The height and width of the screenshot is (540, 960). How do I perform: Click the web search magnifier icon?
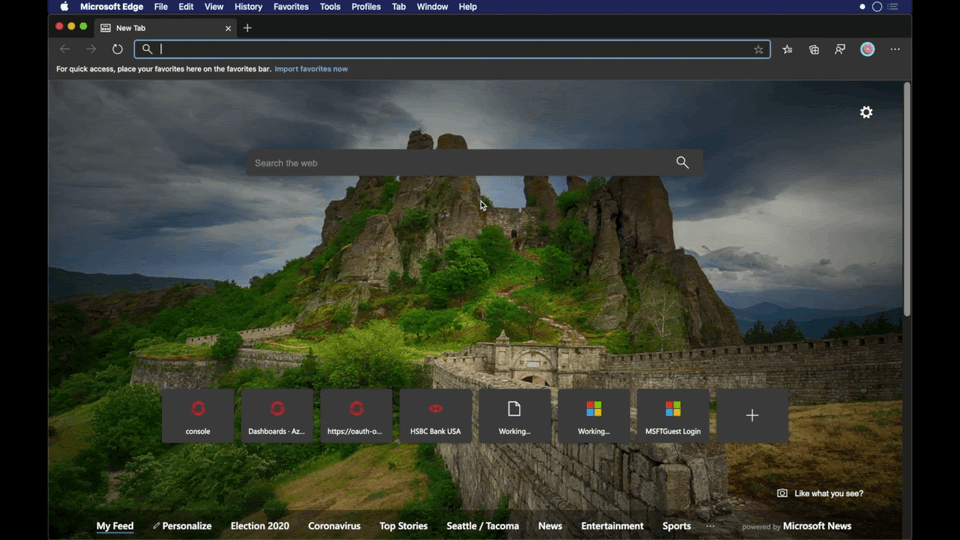(682, 163)
